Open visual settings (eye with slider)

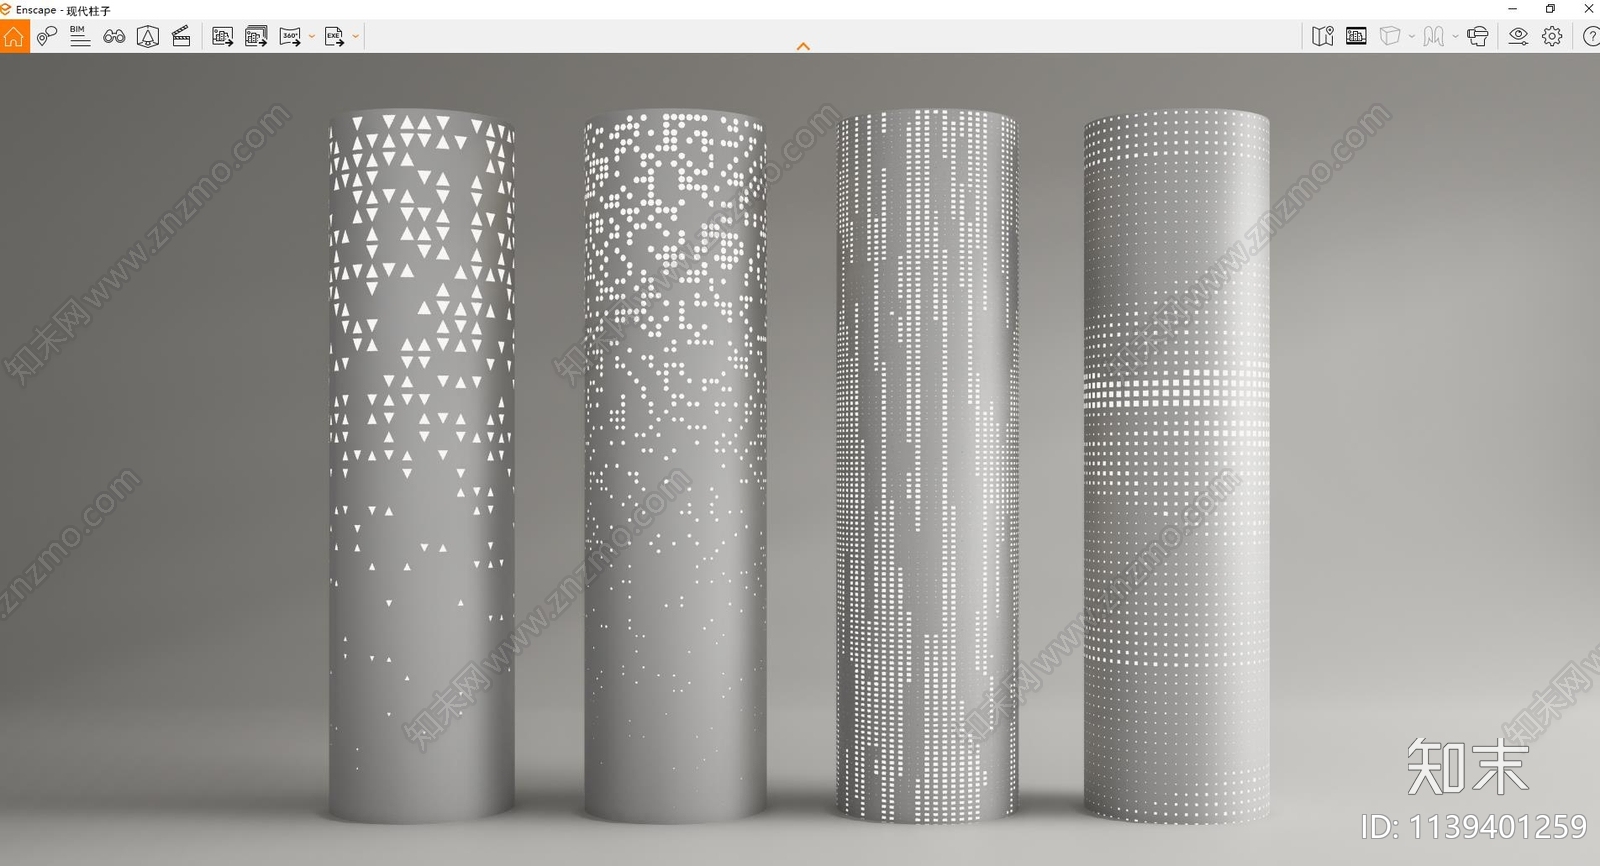(x=1518, y=37)
